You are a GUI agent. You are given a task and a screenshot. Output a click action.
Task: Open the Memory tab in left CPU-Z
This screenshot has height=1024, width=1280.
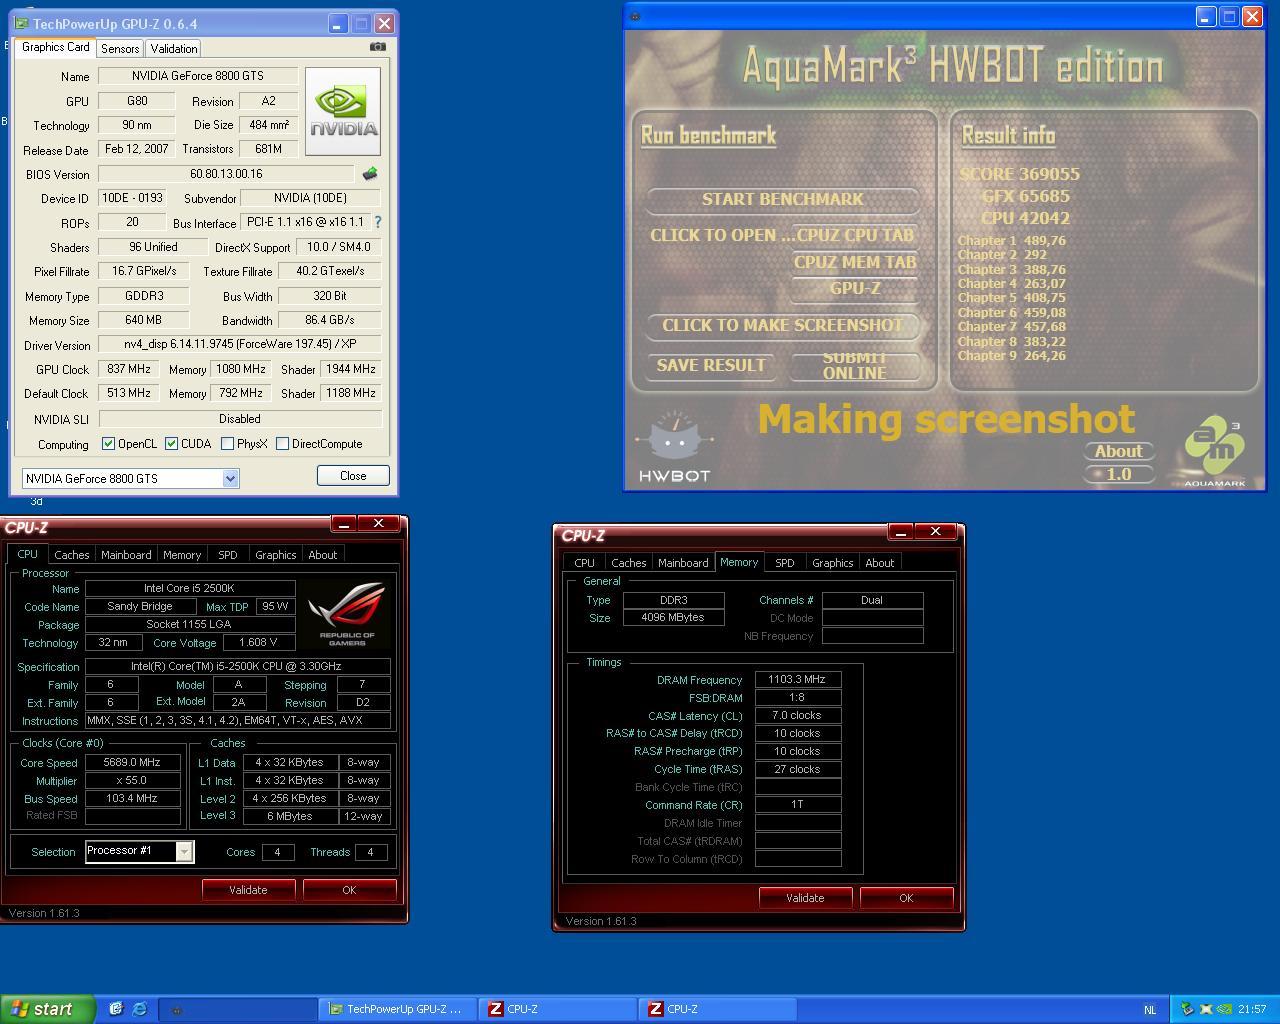point(182,555)
